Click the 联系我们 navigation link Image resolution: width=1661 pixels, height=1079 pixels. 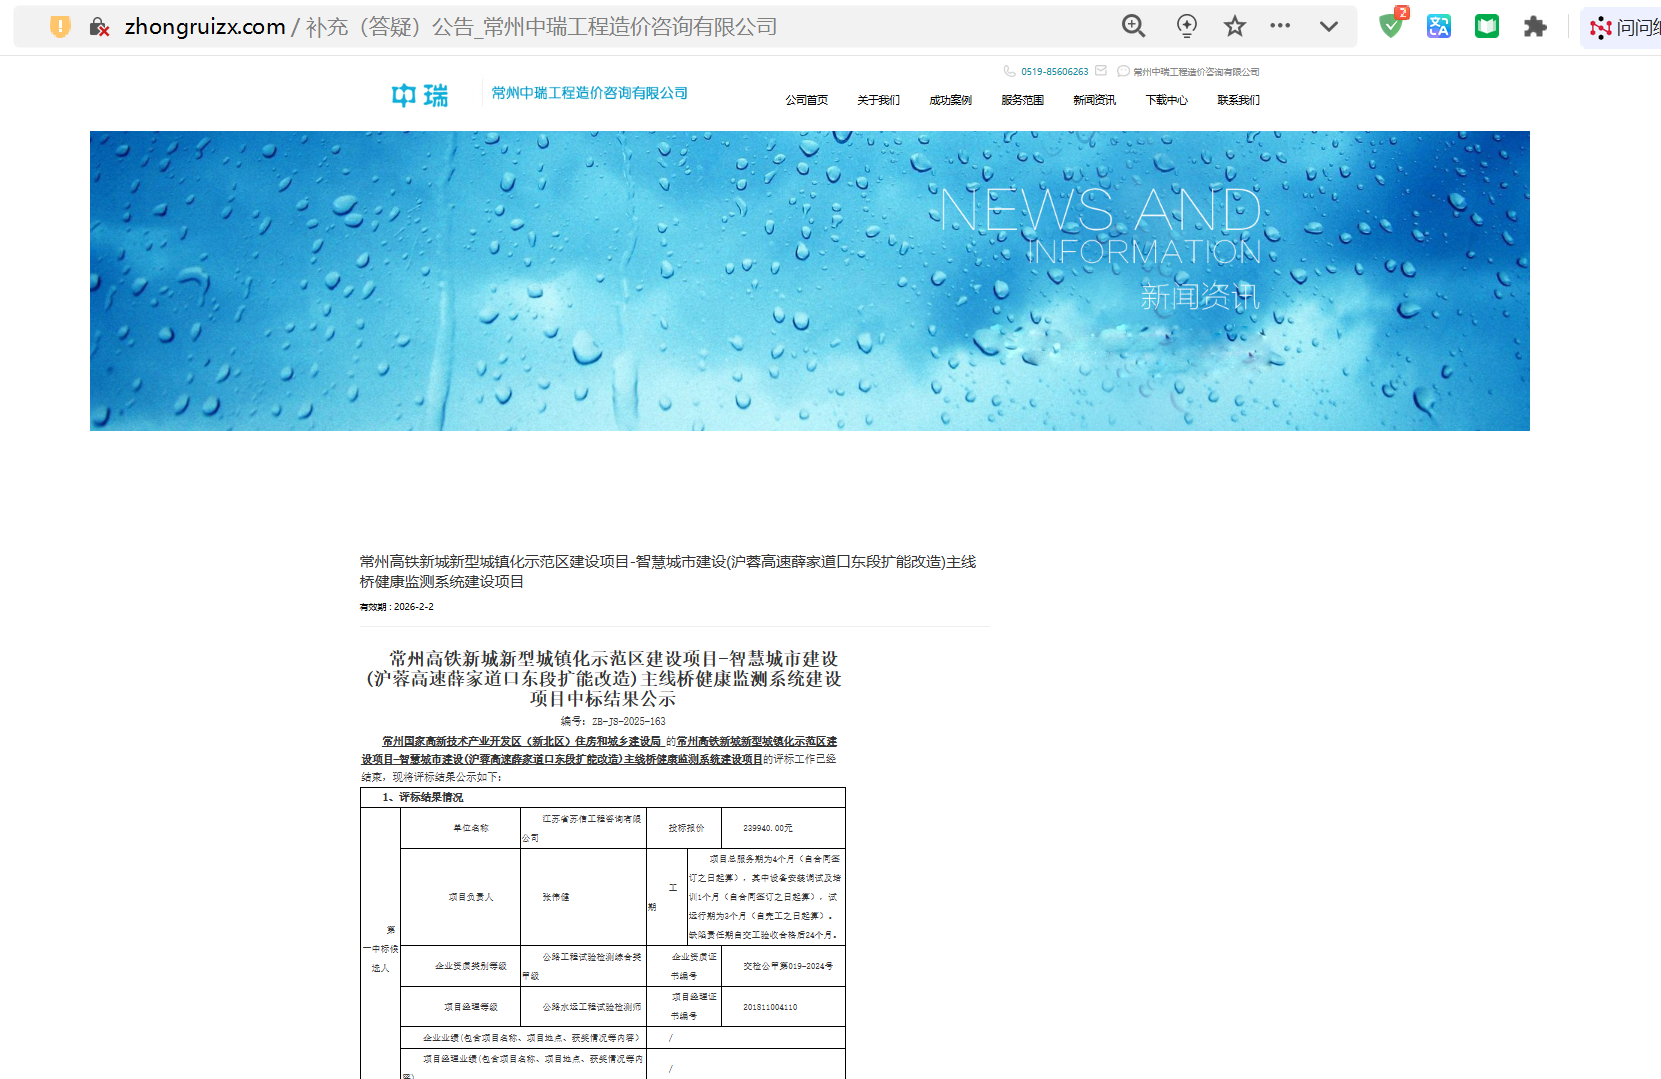[x=1238, y=100]
